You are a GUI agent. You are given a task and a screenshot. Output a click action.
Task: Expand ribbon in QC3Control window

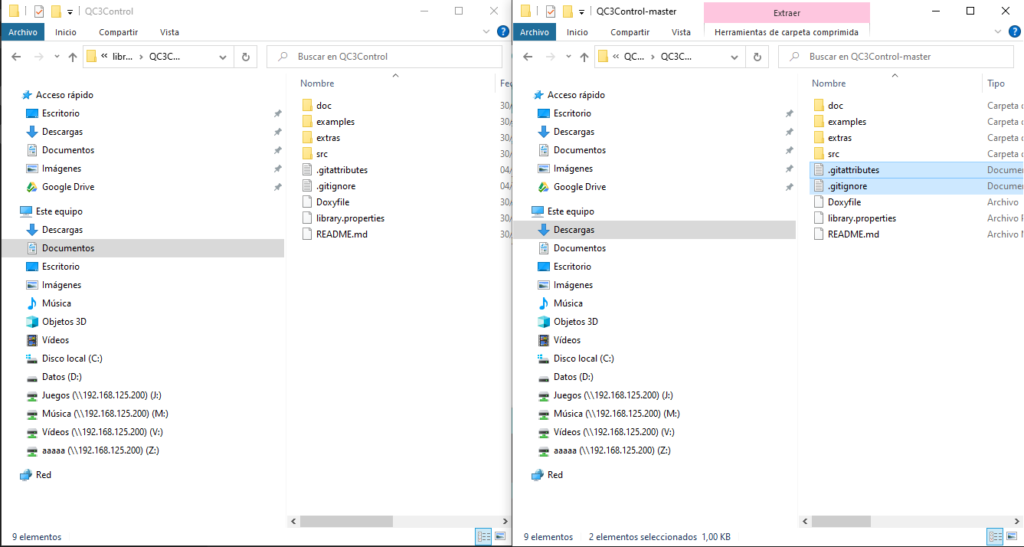point(486,31)
